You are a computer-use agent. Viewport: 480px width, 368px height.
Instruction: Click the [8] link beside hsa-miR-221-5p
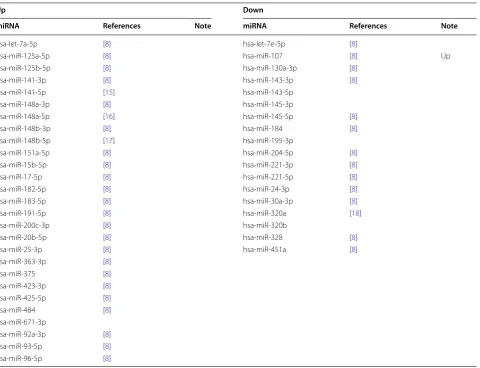pos(353,177)
